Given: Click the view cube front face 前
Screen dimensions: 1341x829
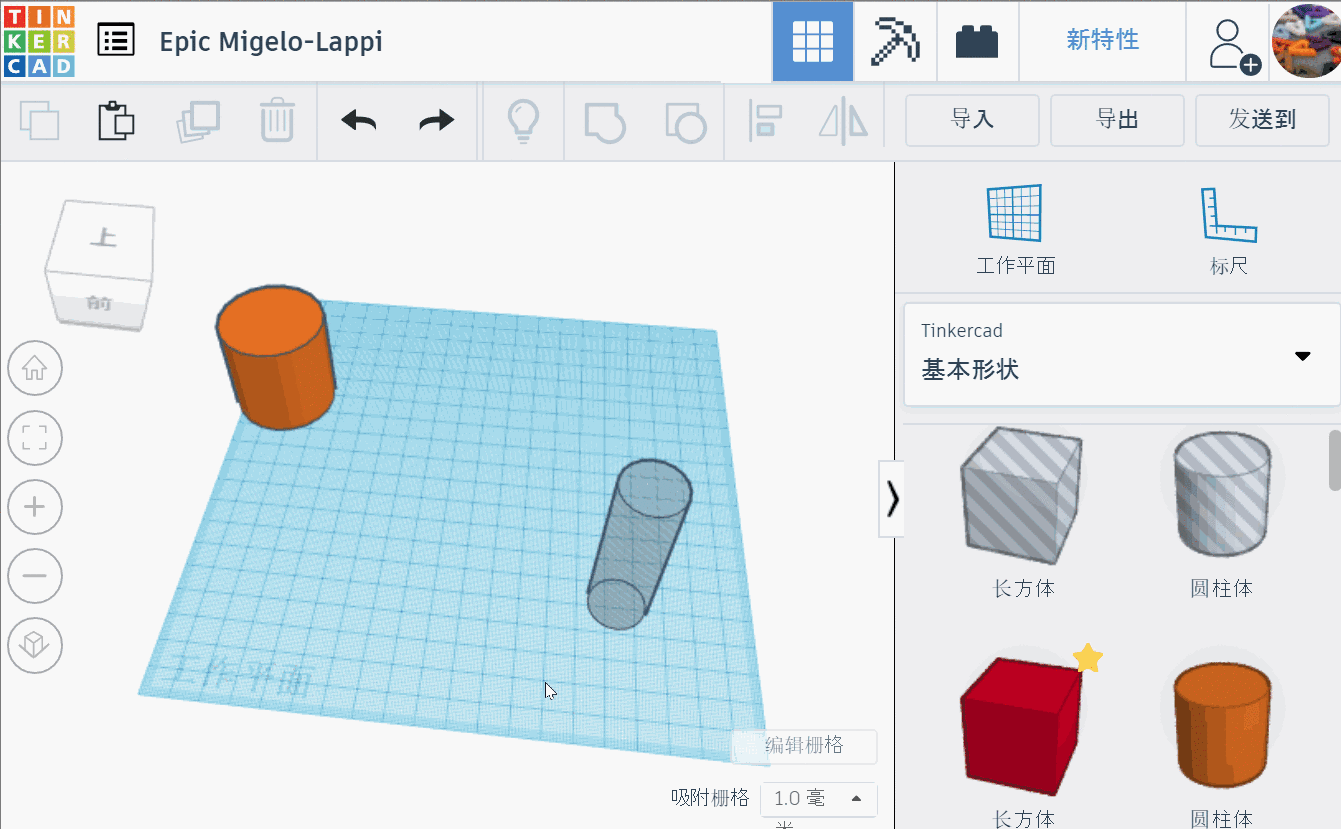Looking at the screenshot, I should pyautogui.click(x=99, y=303).
